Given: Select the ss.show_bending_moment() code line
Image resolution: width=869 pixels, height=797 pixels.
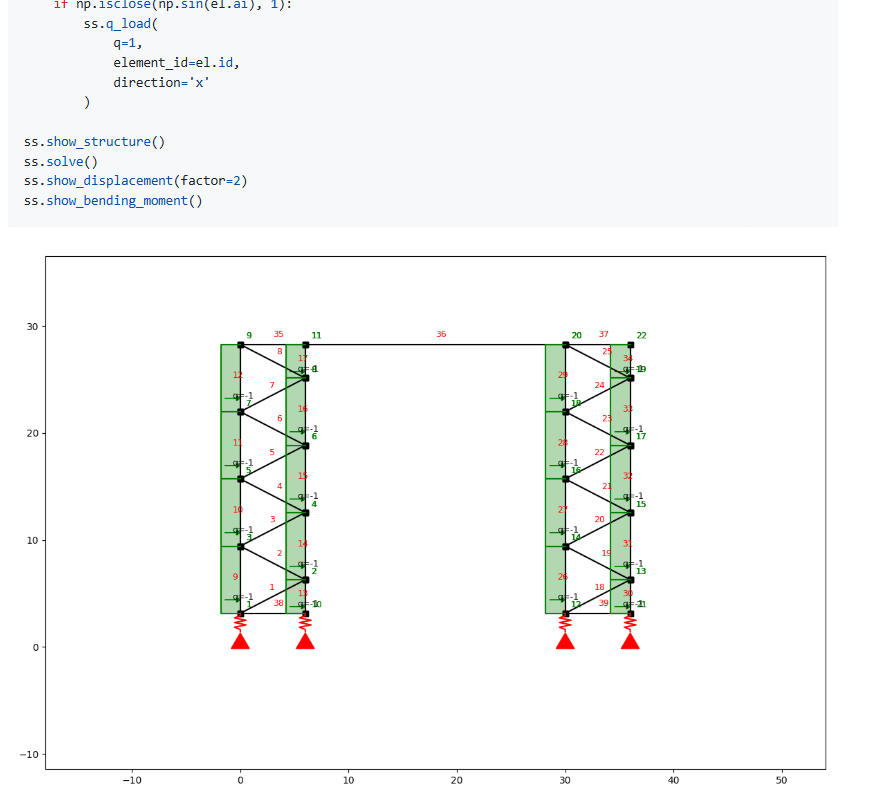Looking at the screenshot, I should pyautogui.click(x=110, y=200).
